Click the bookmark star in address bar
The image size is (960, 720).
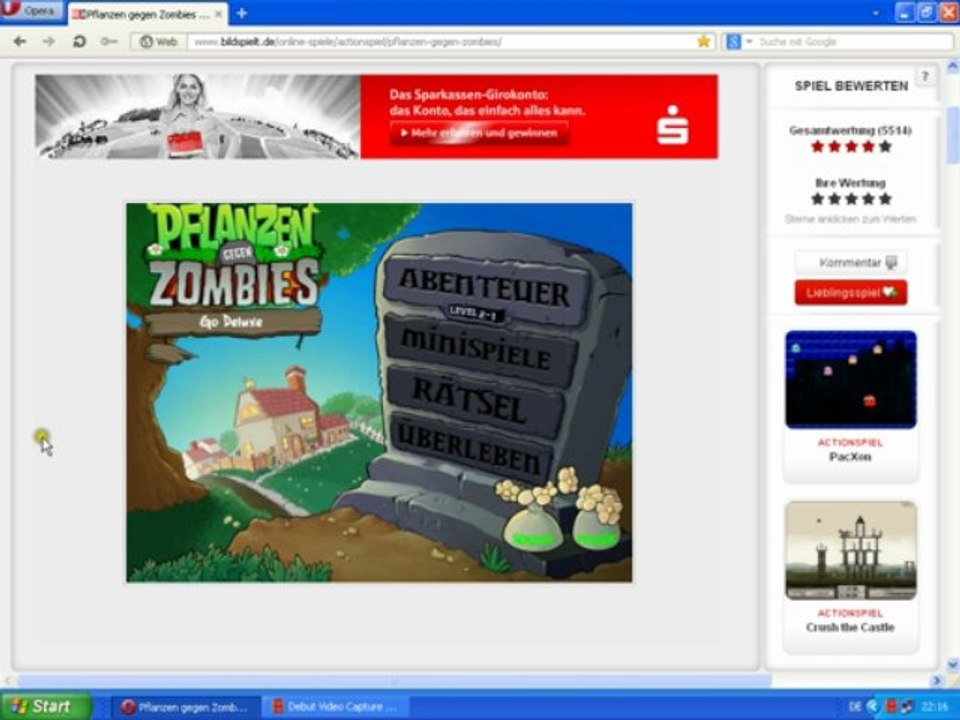click(703, 42)
